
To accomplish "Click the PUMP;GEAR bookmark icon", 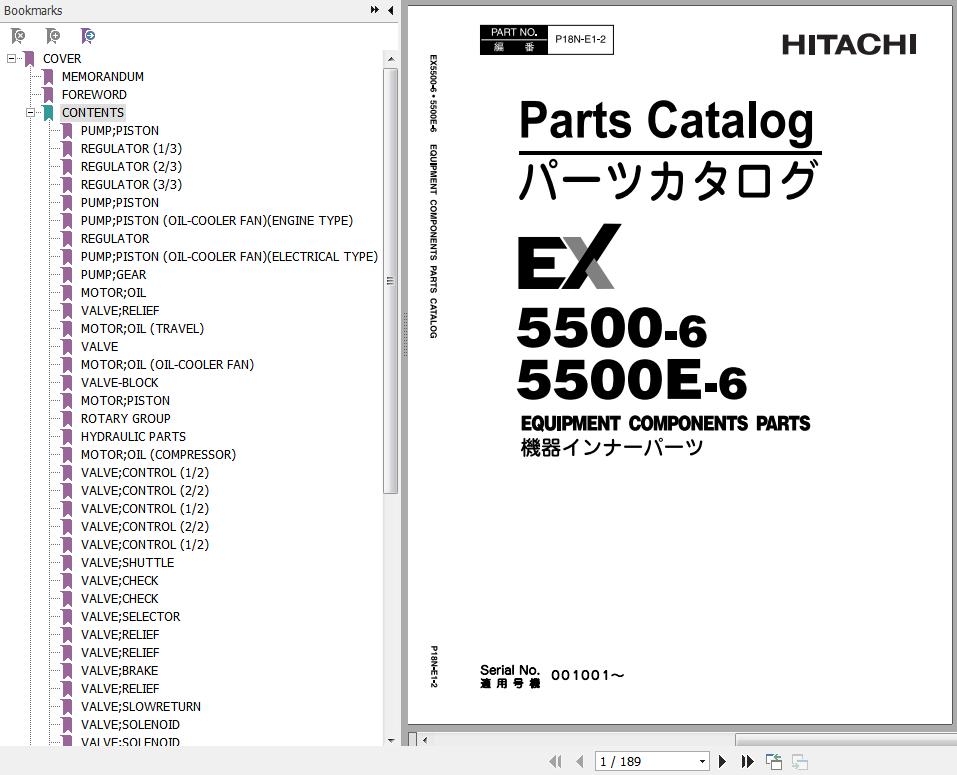I will (x=67, y=275).
